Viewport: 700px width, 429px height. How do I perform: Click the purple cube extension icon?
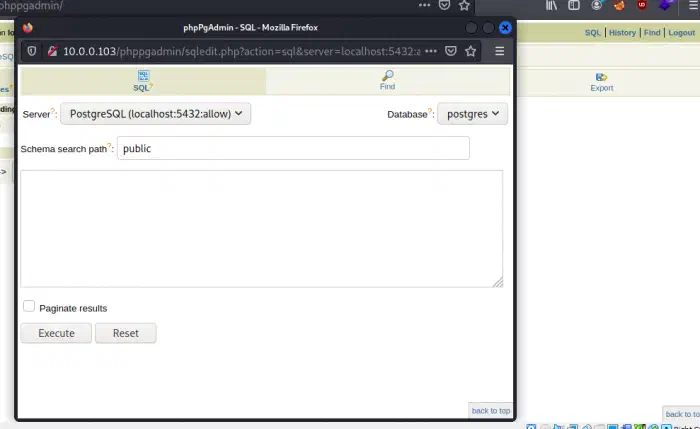665,5
